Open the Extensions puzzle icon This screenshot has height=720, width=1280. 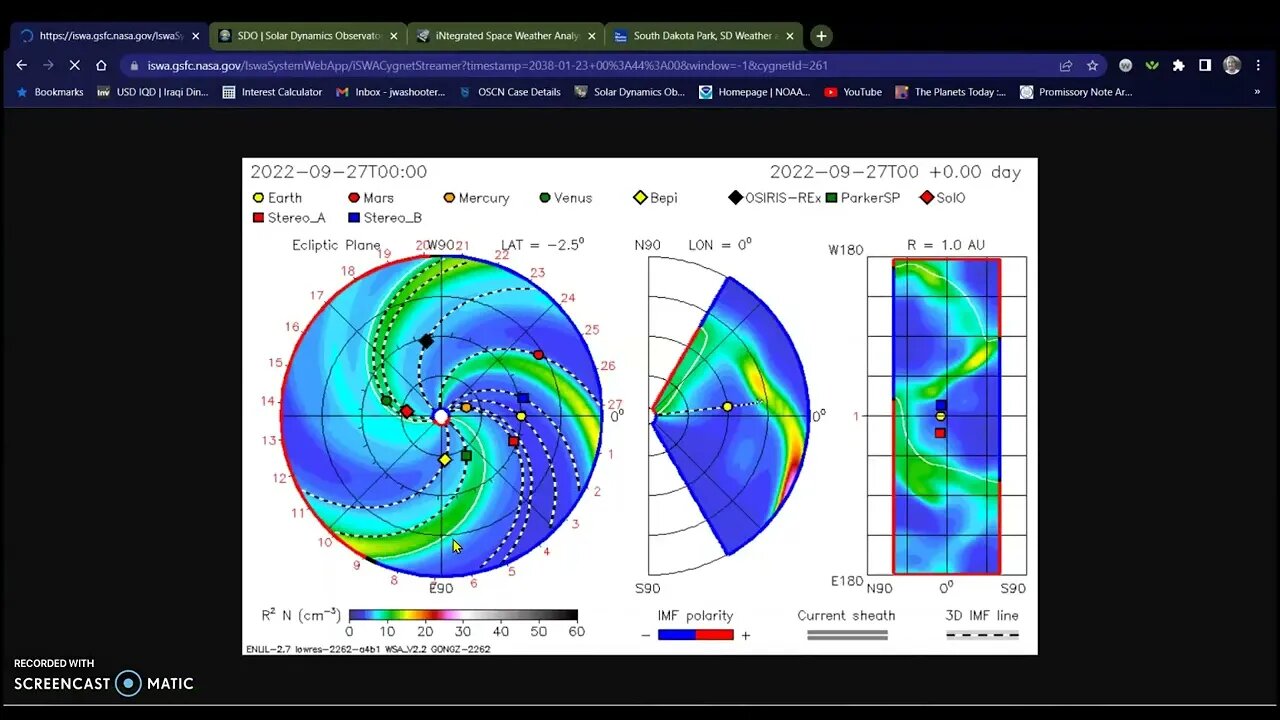pos(1179,65)
